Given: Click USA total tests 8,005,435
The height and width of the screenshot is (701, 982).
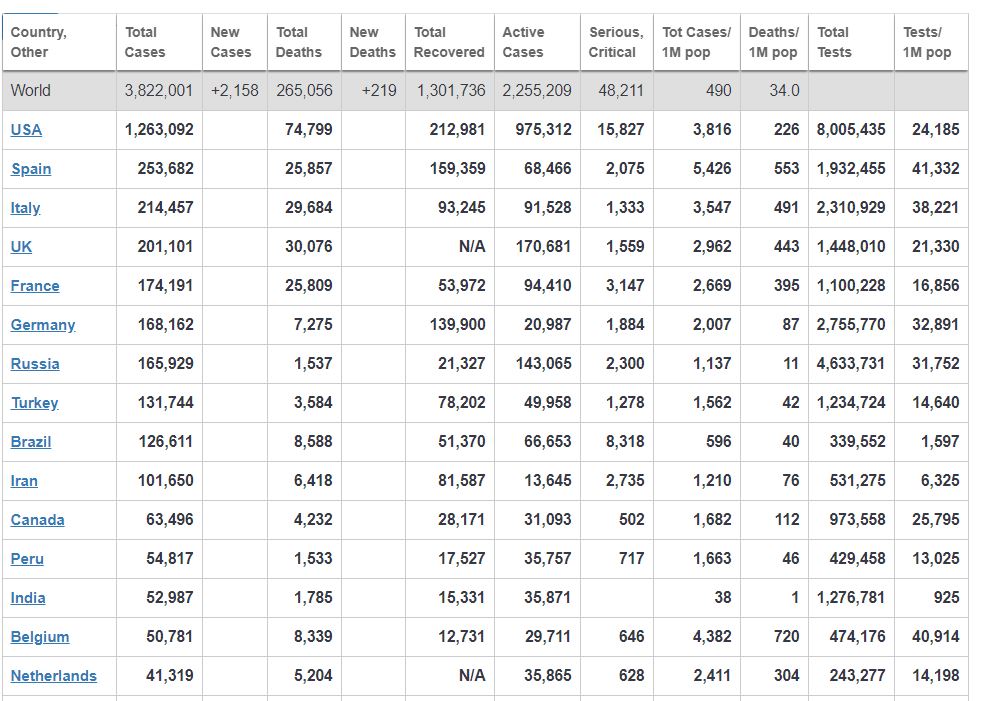Looking at the screenshot, I should 851,130.
